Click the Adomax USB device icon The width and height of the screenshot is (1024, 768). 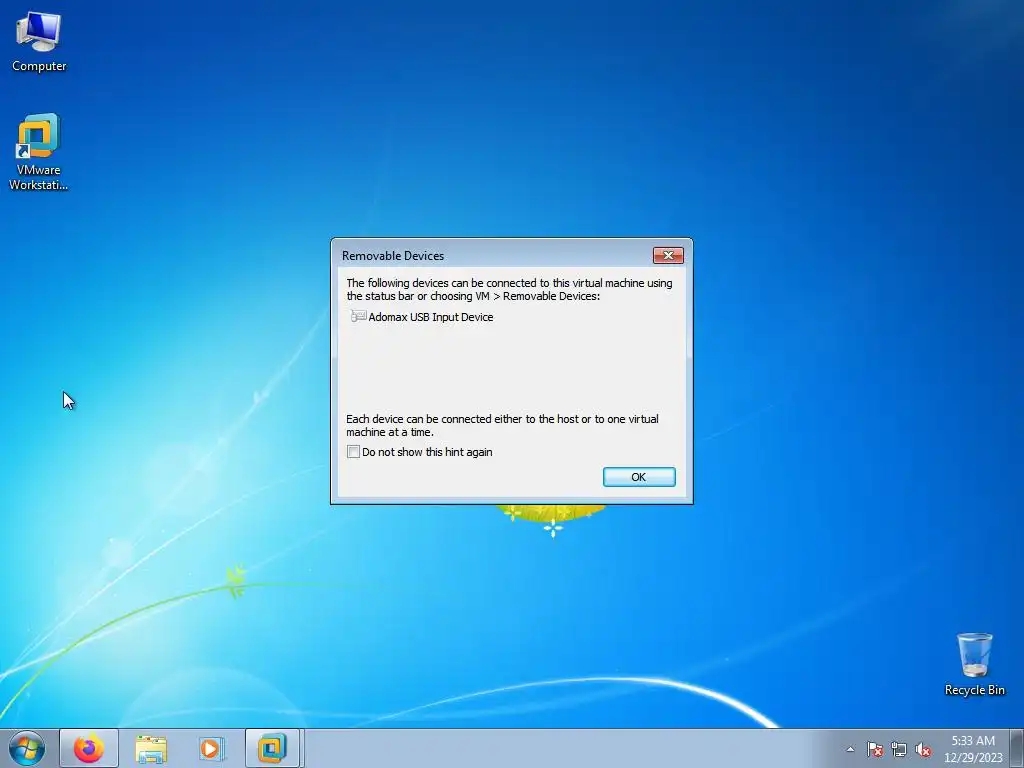358,316
